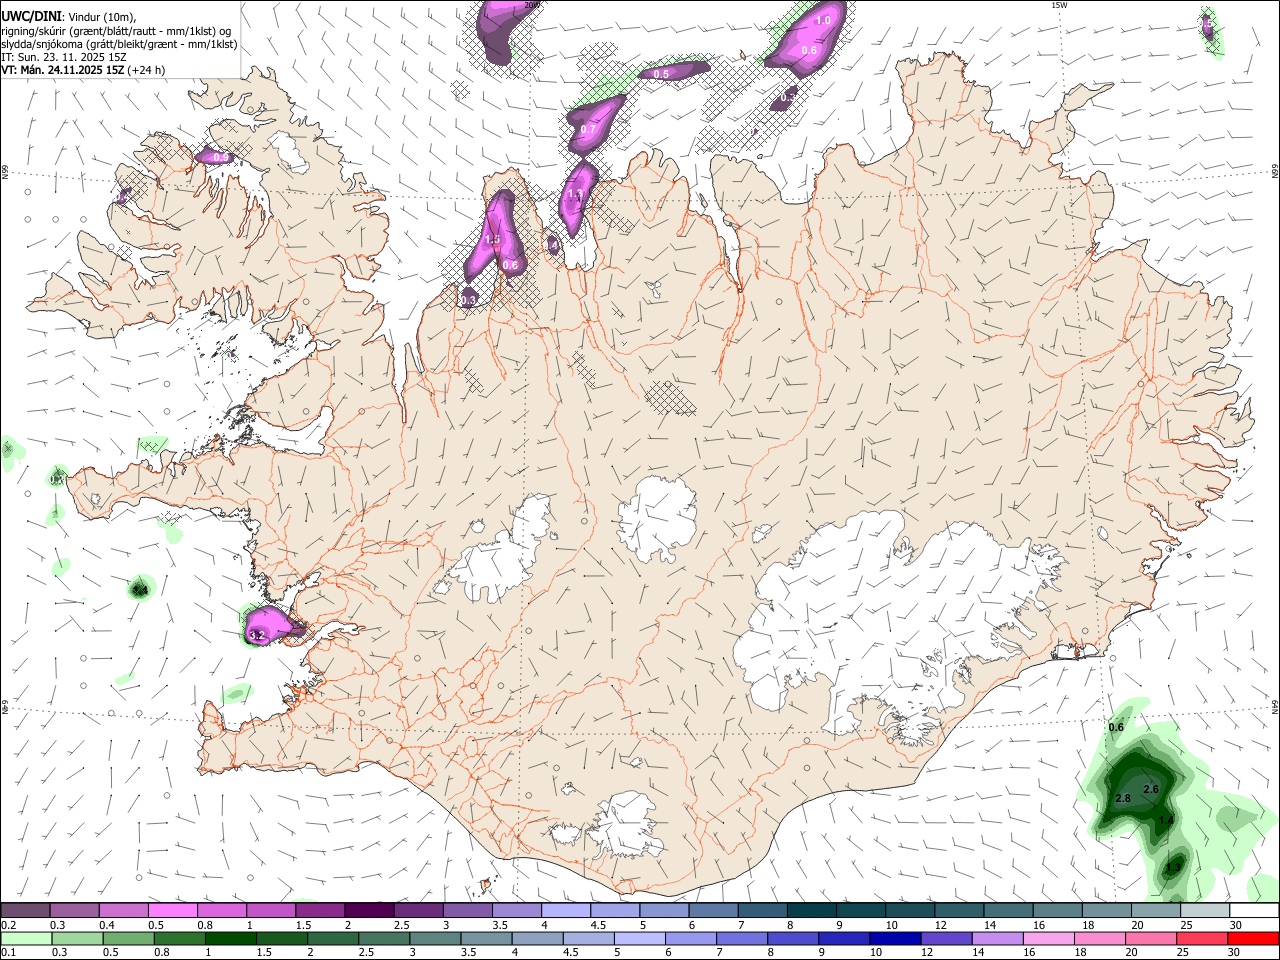Click the red 30 mm rain legend swatch
Screen dimensions: 1280x960
tap(1255, 939)
